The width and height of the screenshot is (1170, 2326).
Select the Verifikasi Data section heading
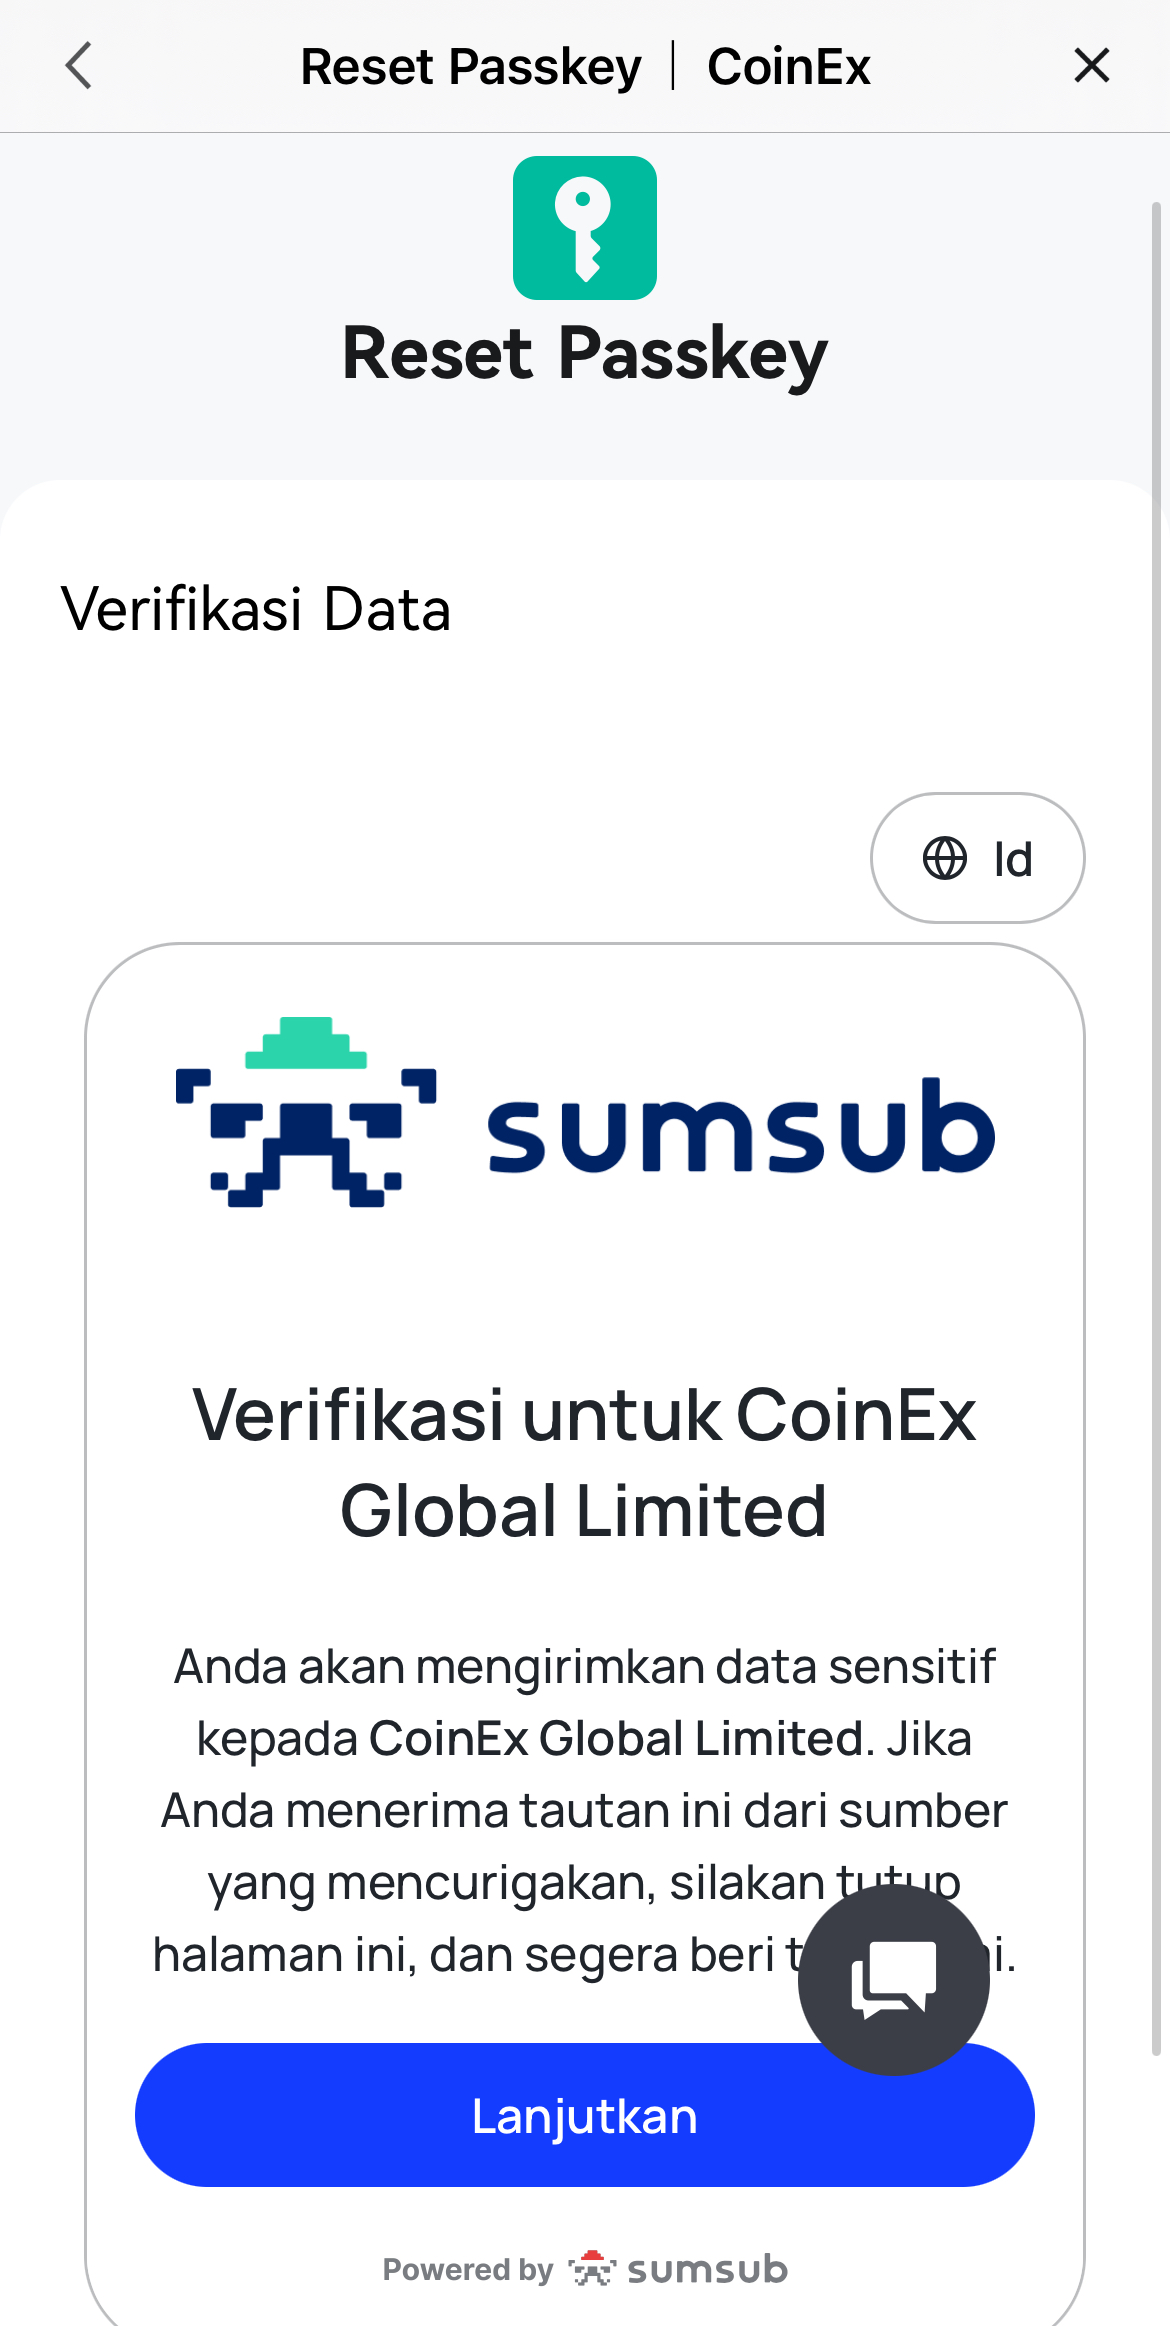(256, 609)
